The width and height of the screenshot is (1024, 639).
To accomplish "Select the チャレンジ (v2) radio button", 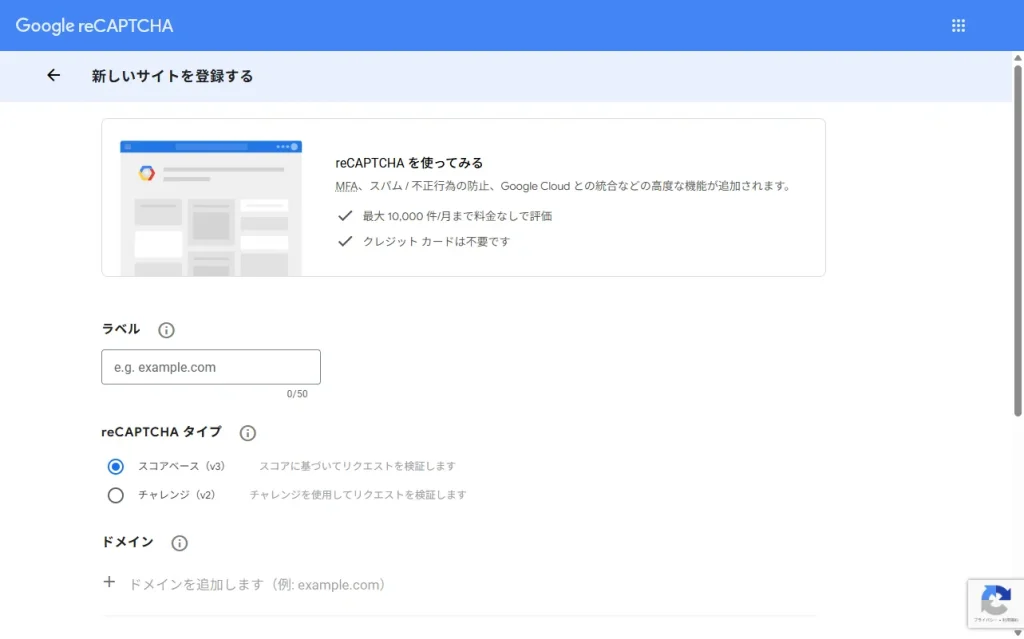I will tap(116, 495).
